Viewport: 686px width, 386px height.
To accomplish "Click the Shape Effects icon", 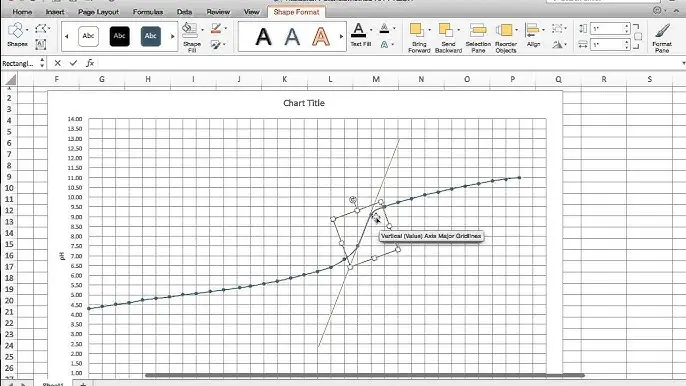I will pos(216,44).
